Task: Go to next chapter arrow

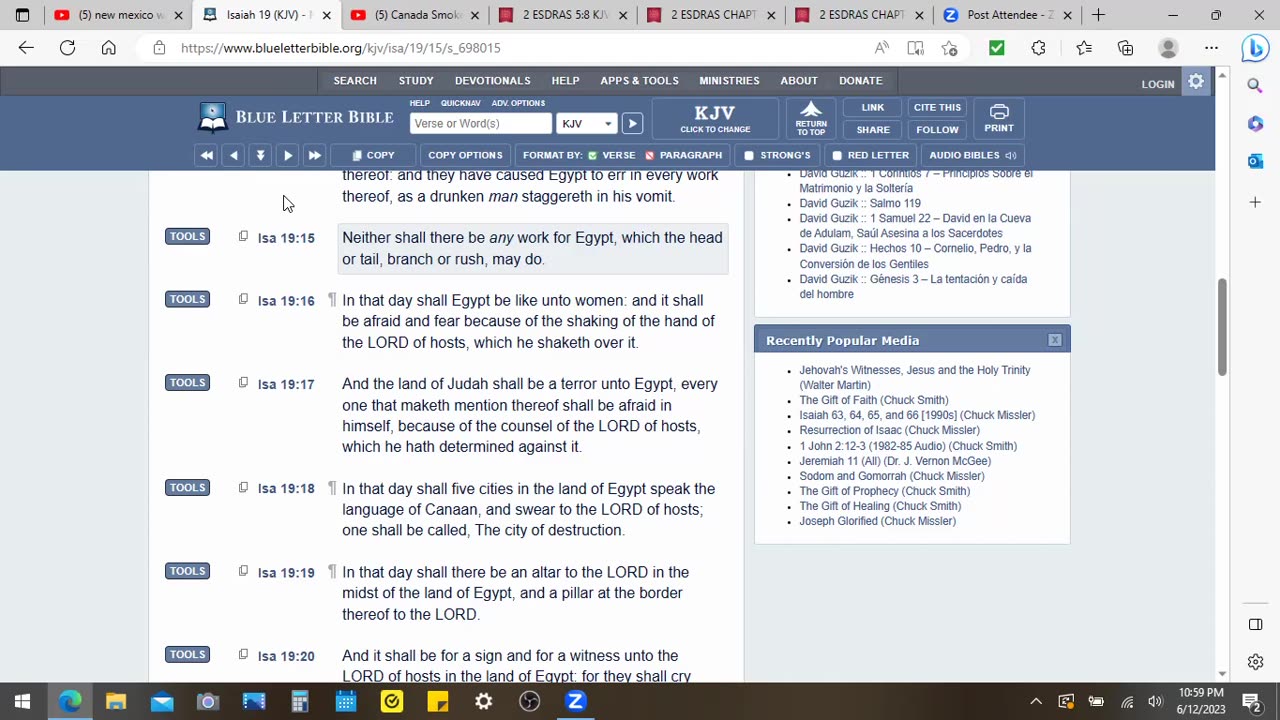Action: tap(287, 155)
